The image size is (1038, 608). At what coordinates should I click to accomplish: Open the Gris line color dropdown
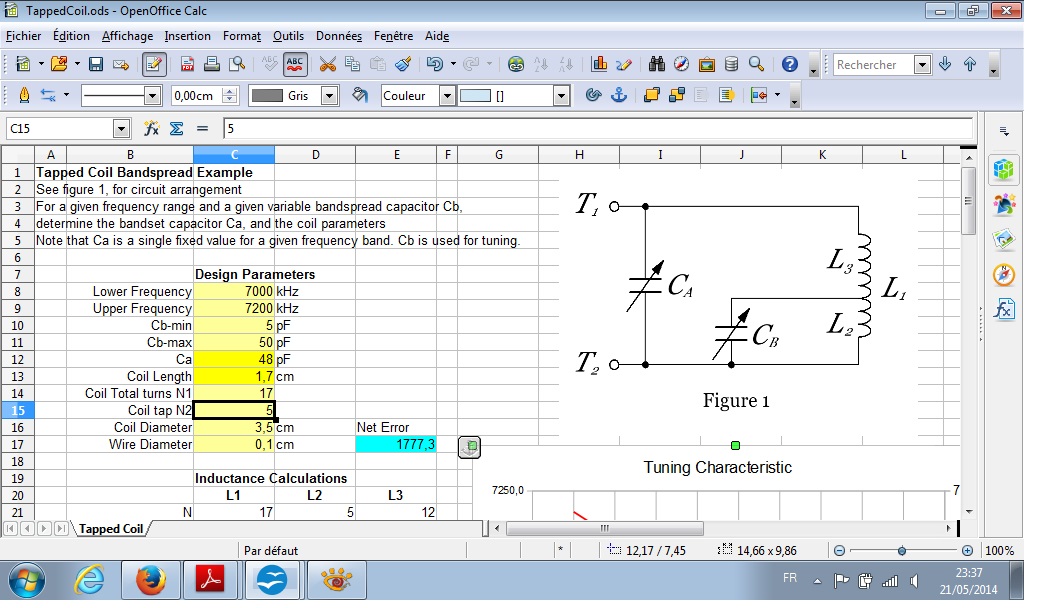pos(330,96)
